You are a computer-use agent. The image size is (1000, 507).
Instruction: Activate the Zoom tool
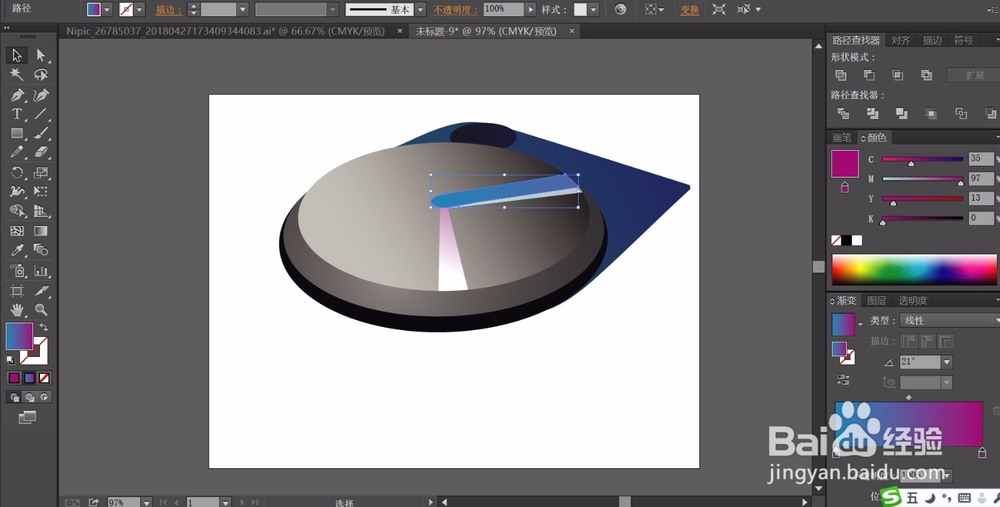(x=41, y=310)
